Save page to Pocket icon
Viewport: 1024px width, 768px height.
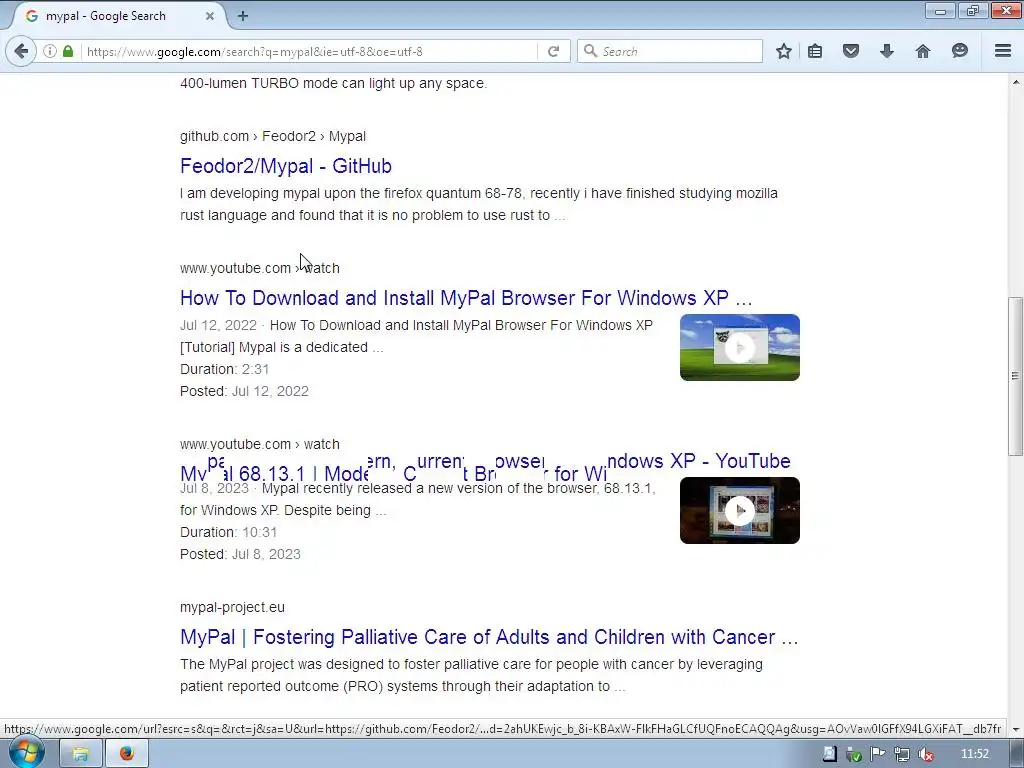850,51
